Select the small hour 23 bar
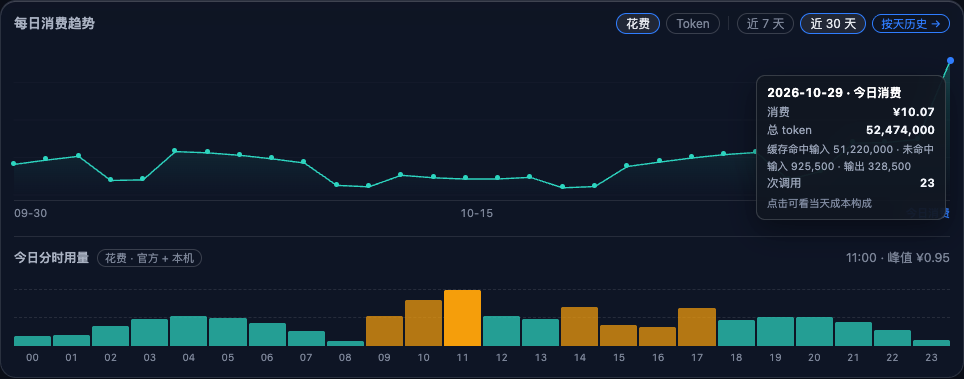This screenshot has height=379, width=964. (931, 343)
